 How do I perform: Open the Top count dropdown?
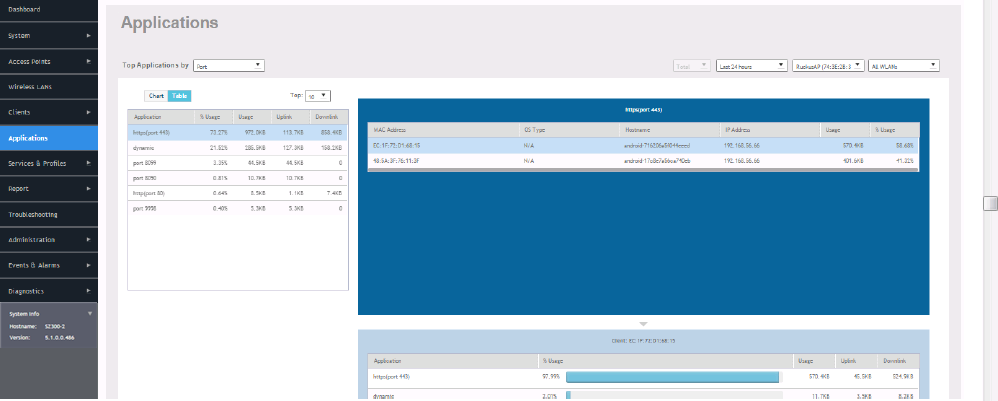[x=316, y=96]
